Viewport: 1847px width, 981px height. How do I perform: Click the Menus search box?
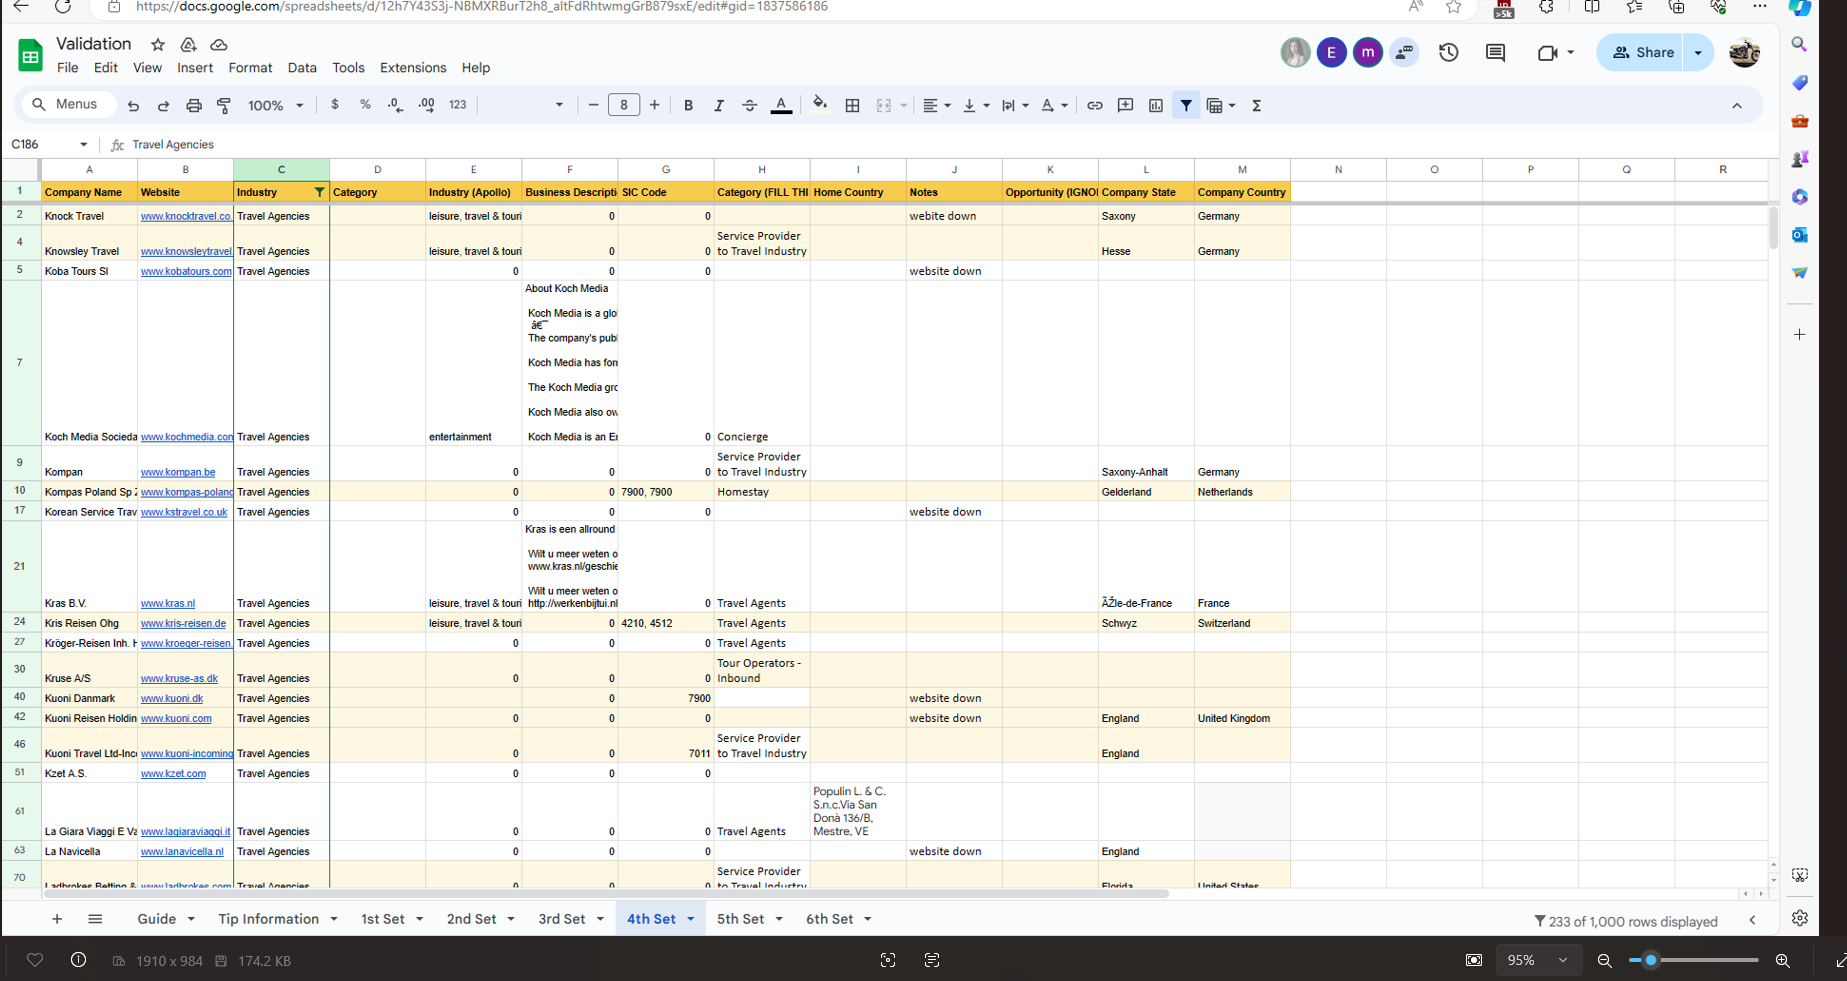(x=67, y=104)
